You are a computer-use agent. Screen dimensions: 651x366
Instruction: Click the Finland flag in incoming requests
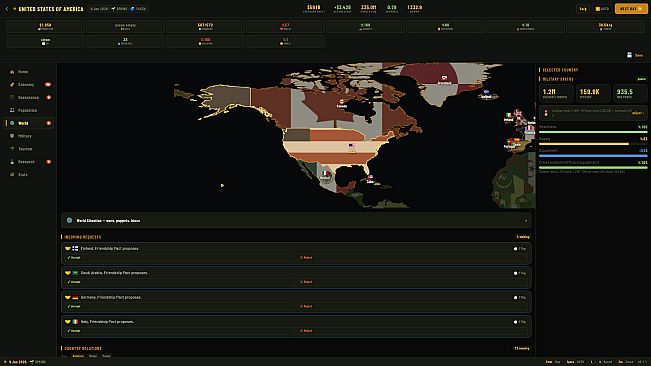pyautogui.click(x=75, y=249)
